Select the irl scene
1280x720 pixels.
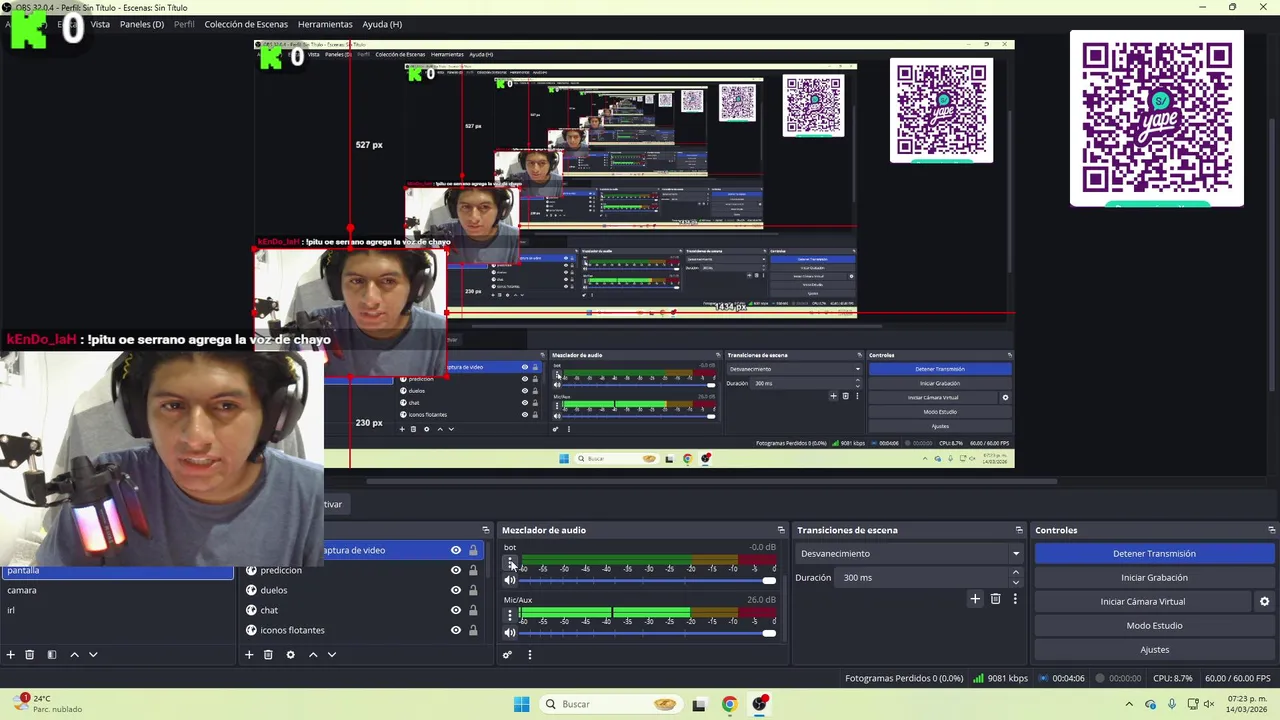point(118,610)
